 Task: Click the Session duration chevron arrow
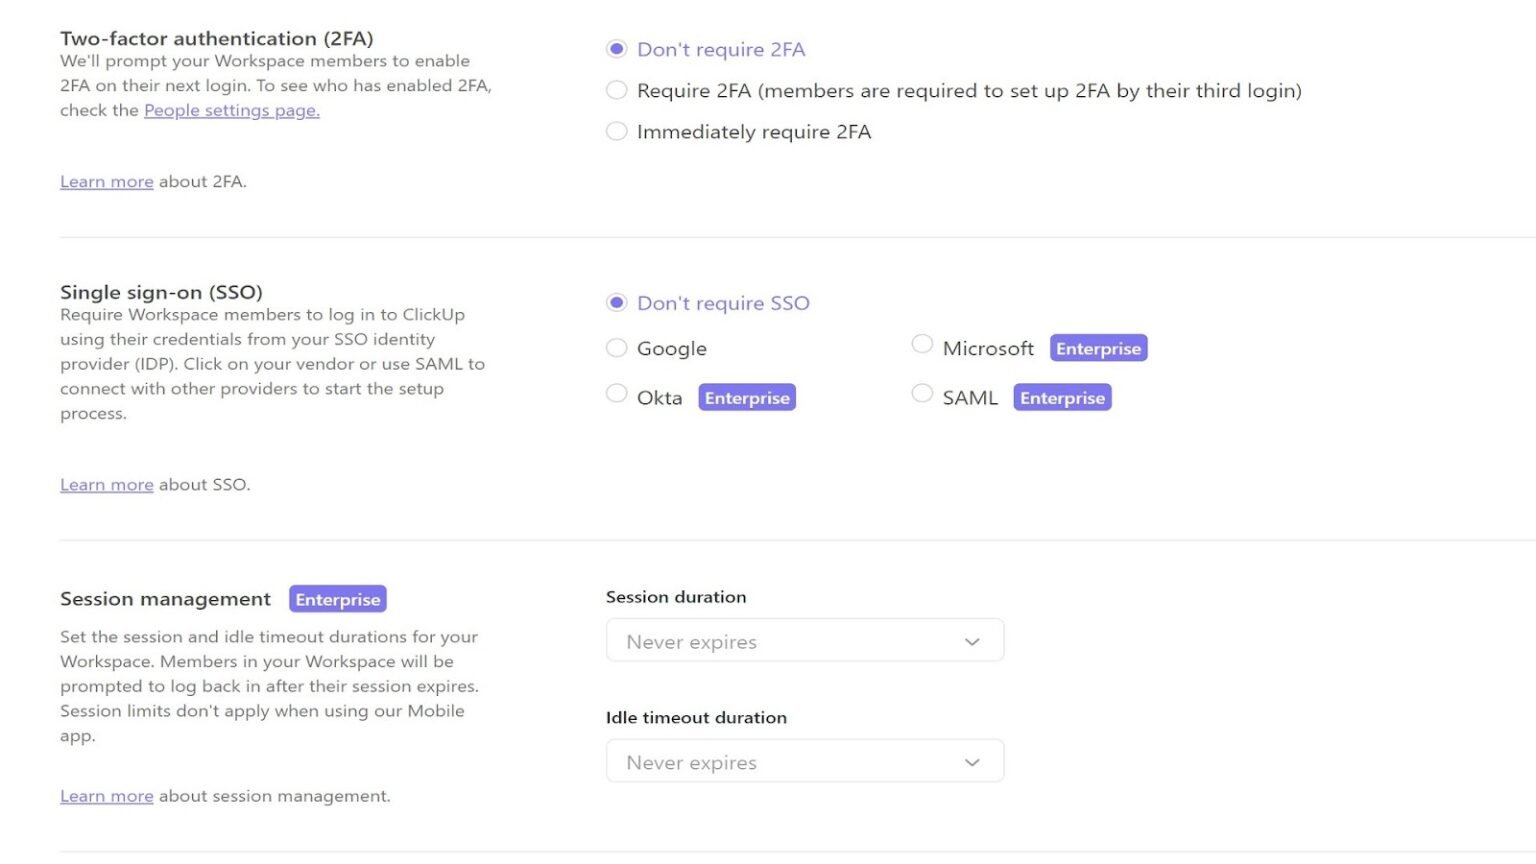(972, 642)
